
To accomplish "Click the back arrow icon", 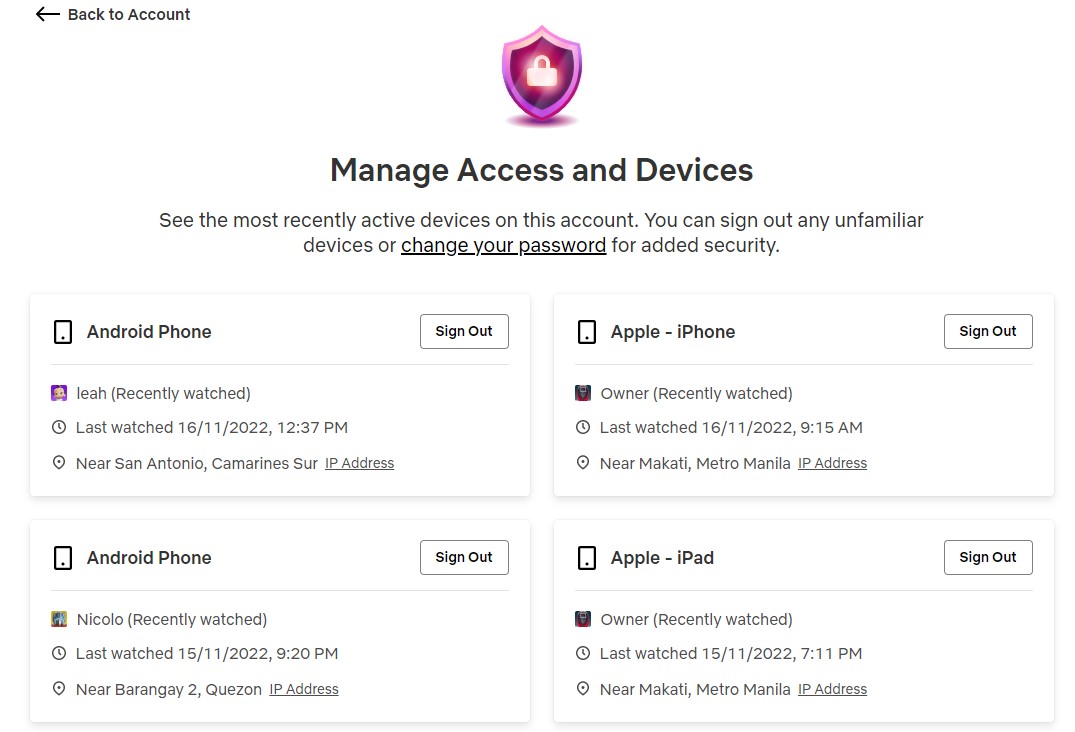I will pyautogui.click(x=47, y=14).
